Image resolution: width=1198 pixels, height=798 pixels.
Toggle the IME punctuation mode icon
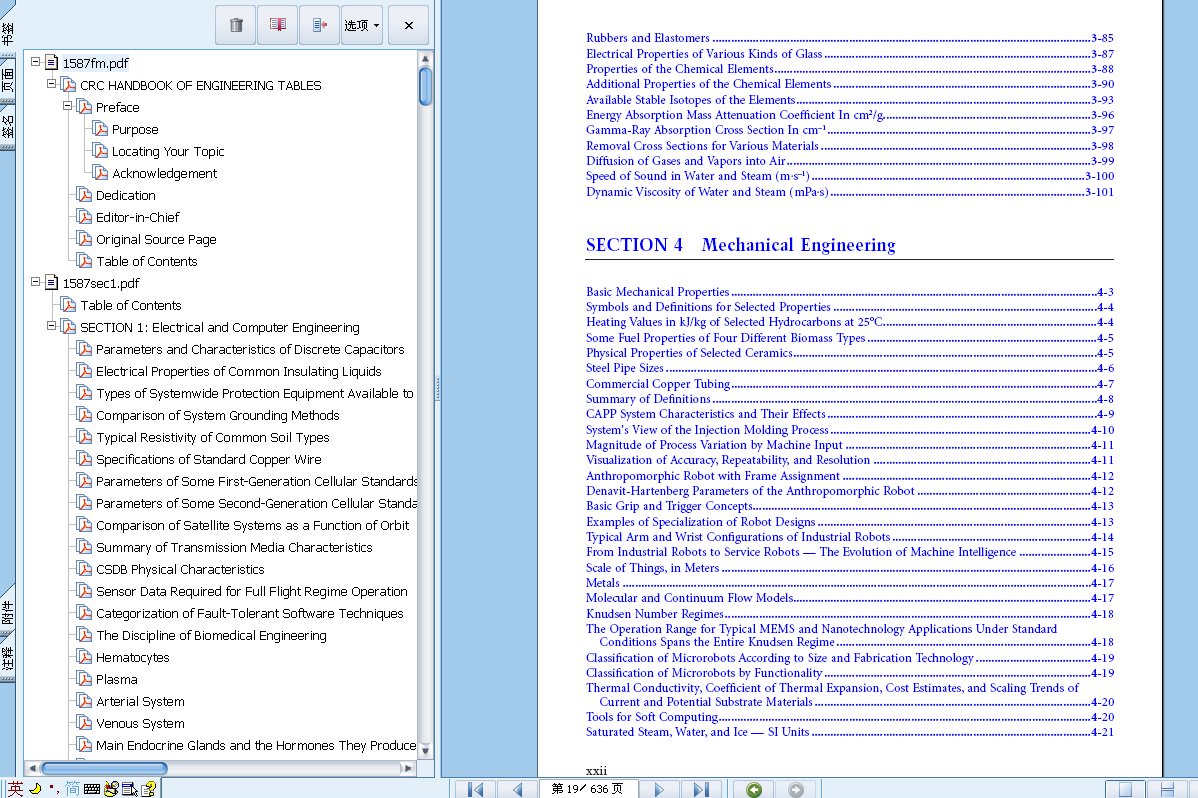click(x=53, y=788)
